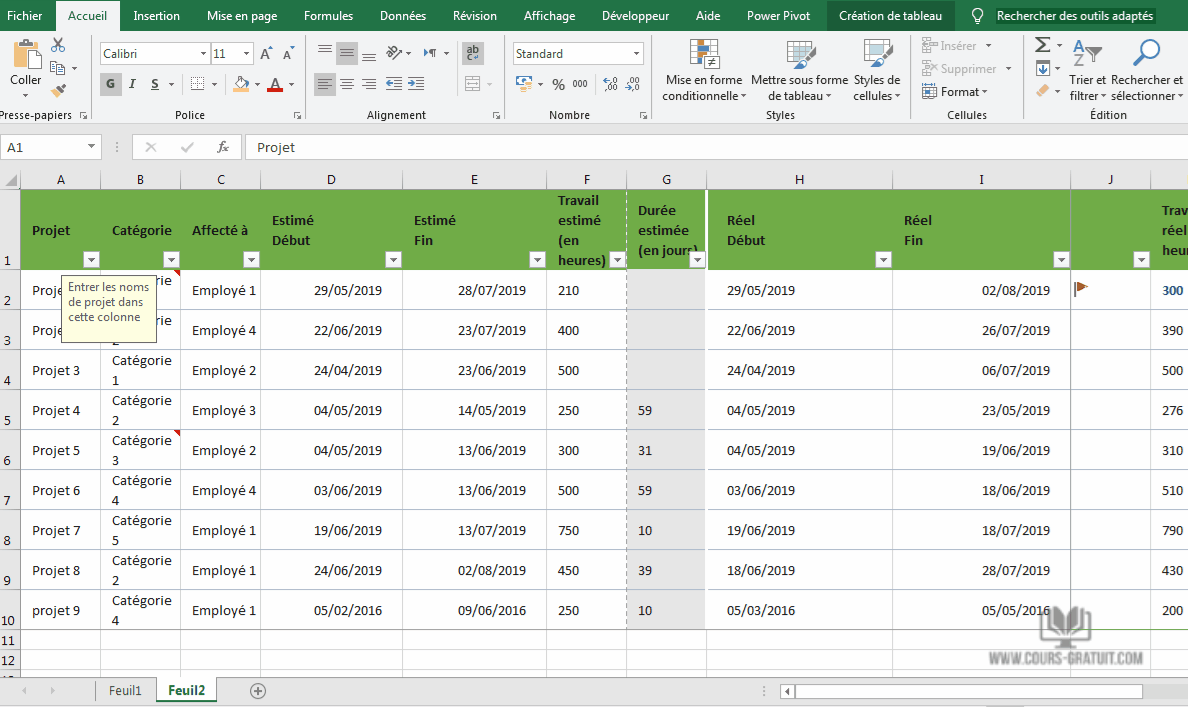Toggle bold formatting (G)

(x=110, y=84)
